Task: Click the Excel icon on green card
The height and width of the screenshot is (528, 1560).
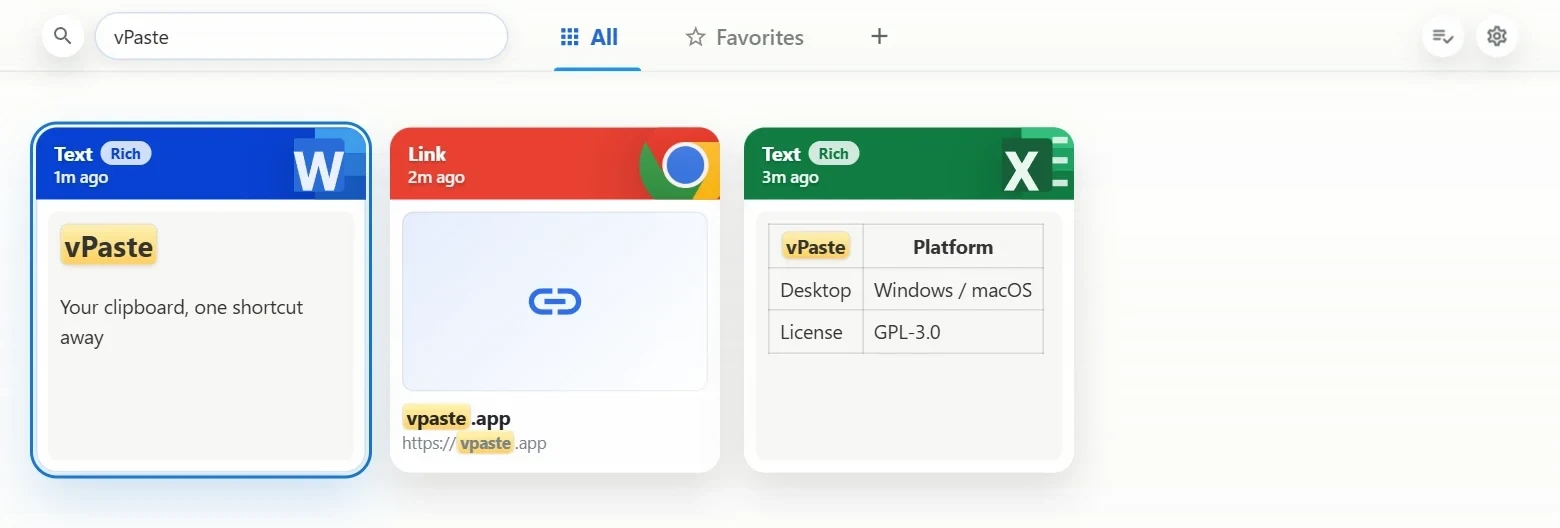Action: coord(1036,165)
